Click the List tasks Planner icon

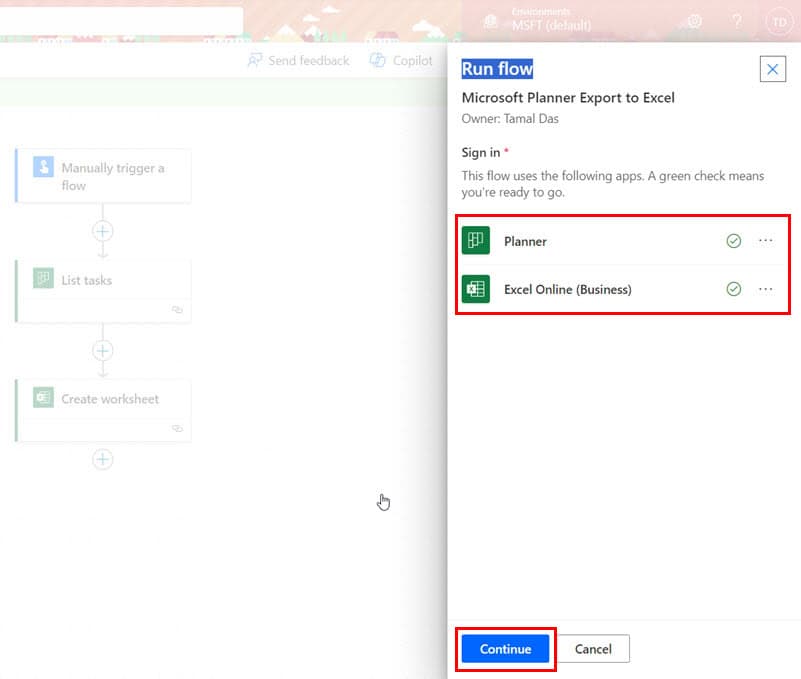pos(43,278)
